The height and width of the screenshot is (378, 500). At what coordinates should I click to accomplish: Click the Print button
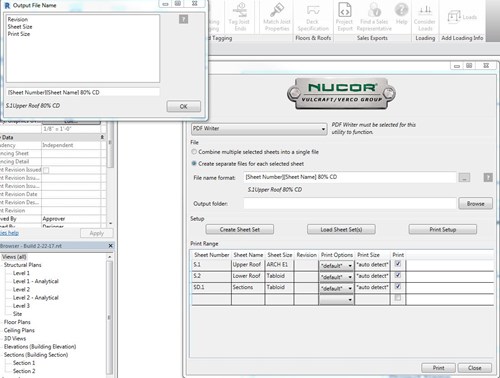(438, 368)
